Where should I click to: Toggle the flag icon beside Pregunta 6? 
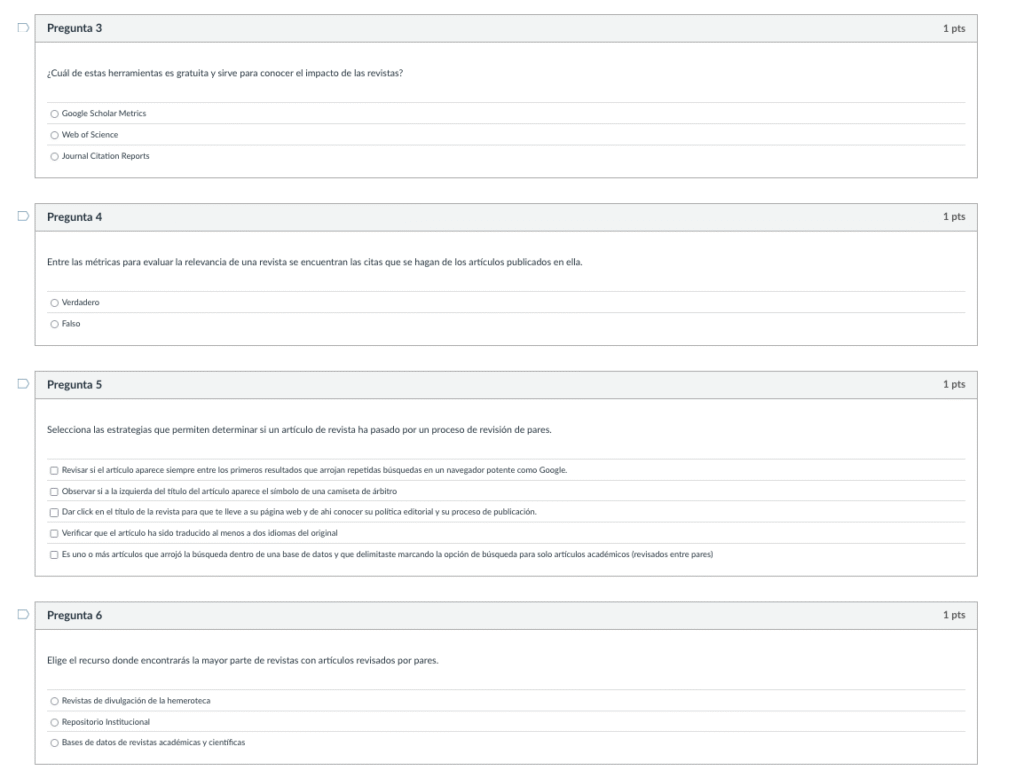[22, 615]
